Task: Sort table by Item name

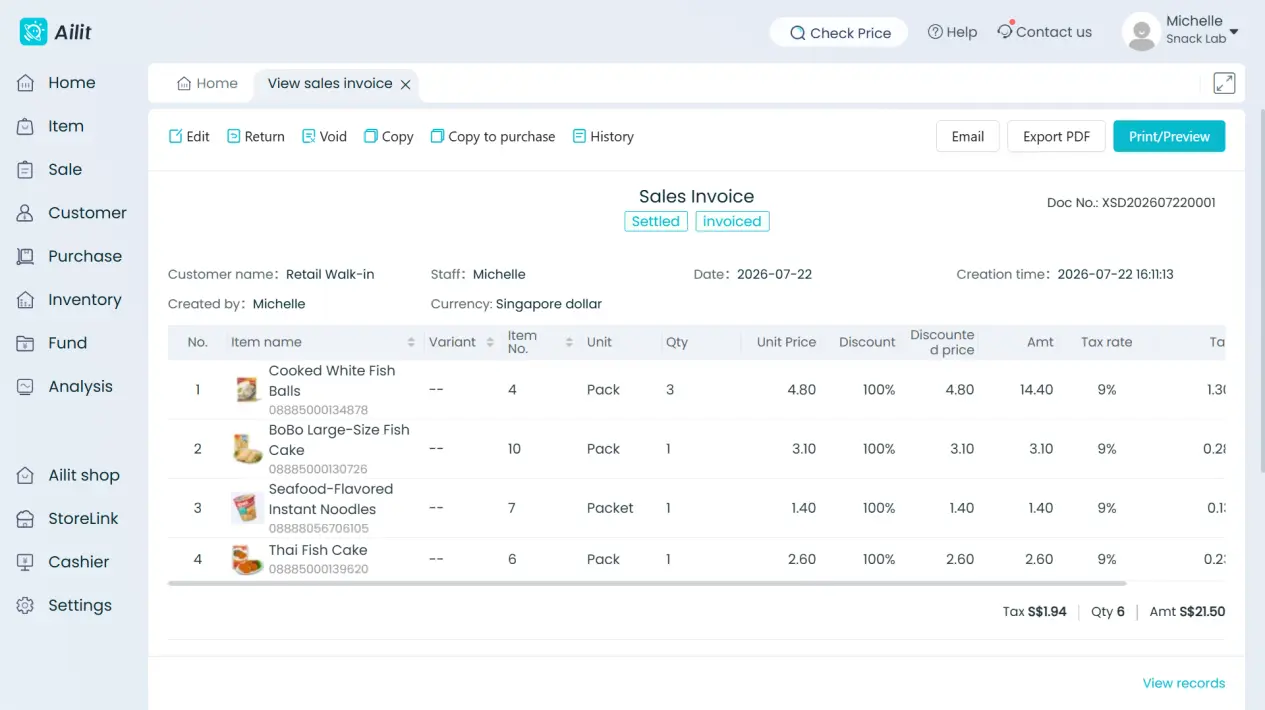Action: coord(411,342)
